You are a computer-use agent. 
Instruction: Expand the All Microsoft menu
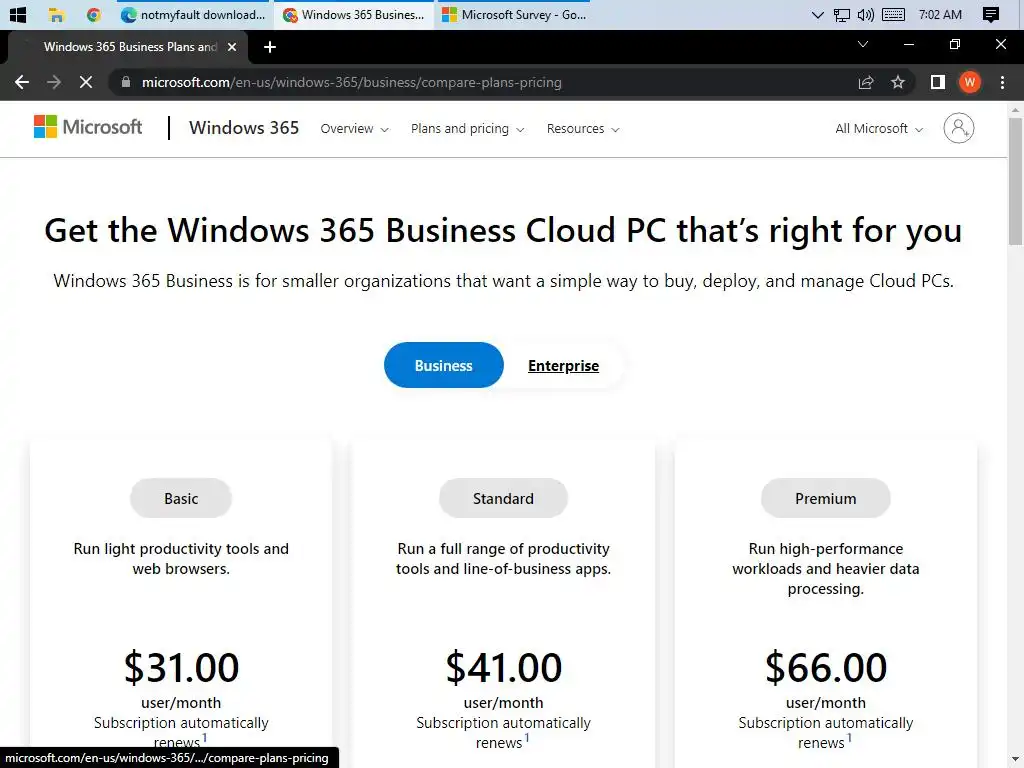tap(879, 129)
